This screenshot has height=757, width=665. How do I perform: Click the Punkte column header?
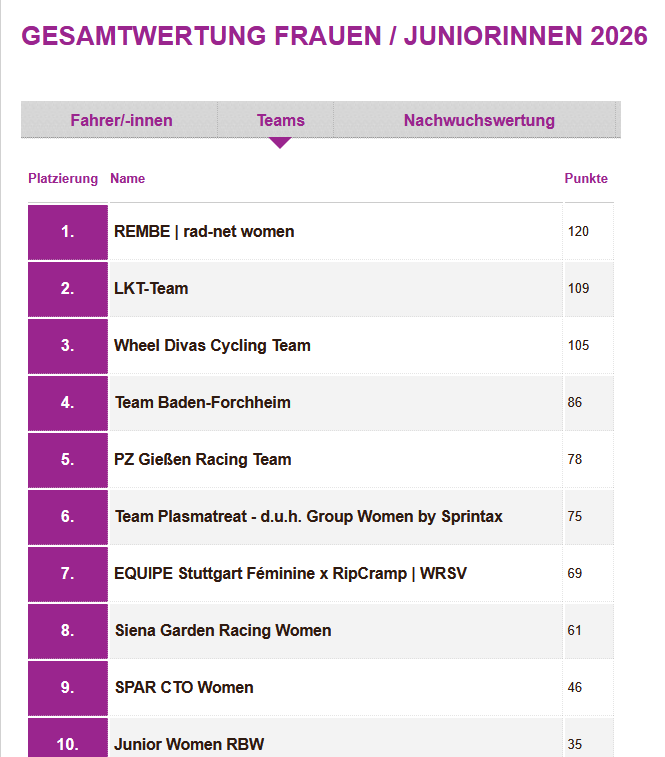coord(586,179)
